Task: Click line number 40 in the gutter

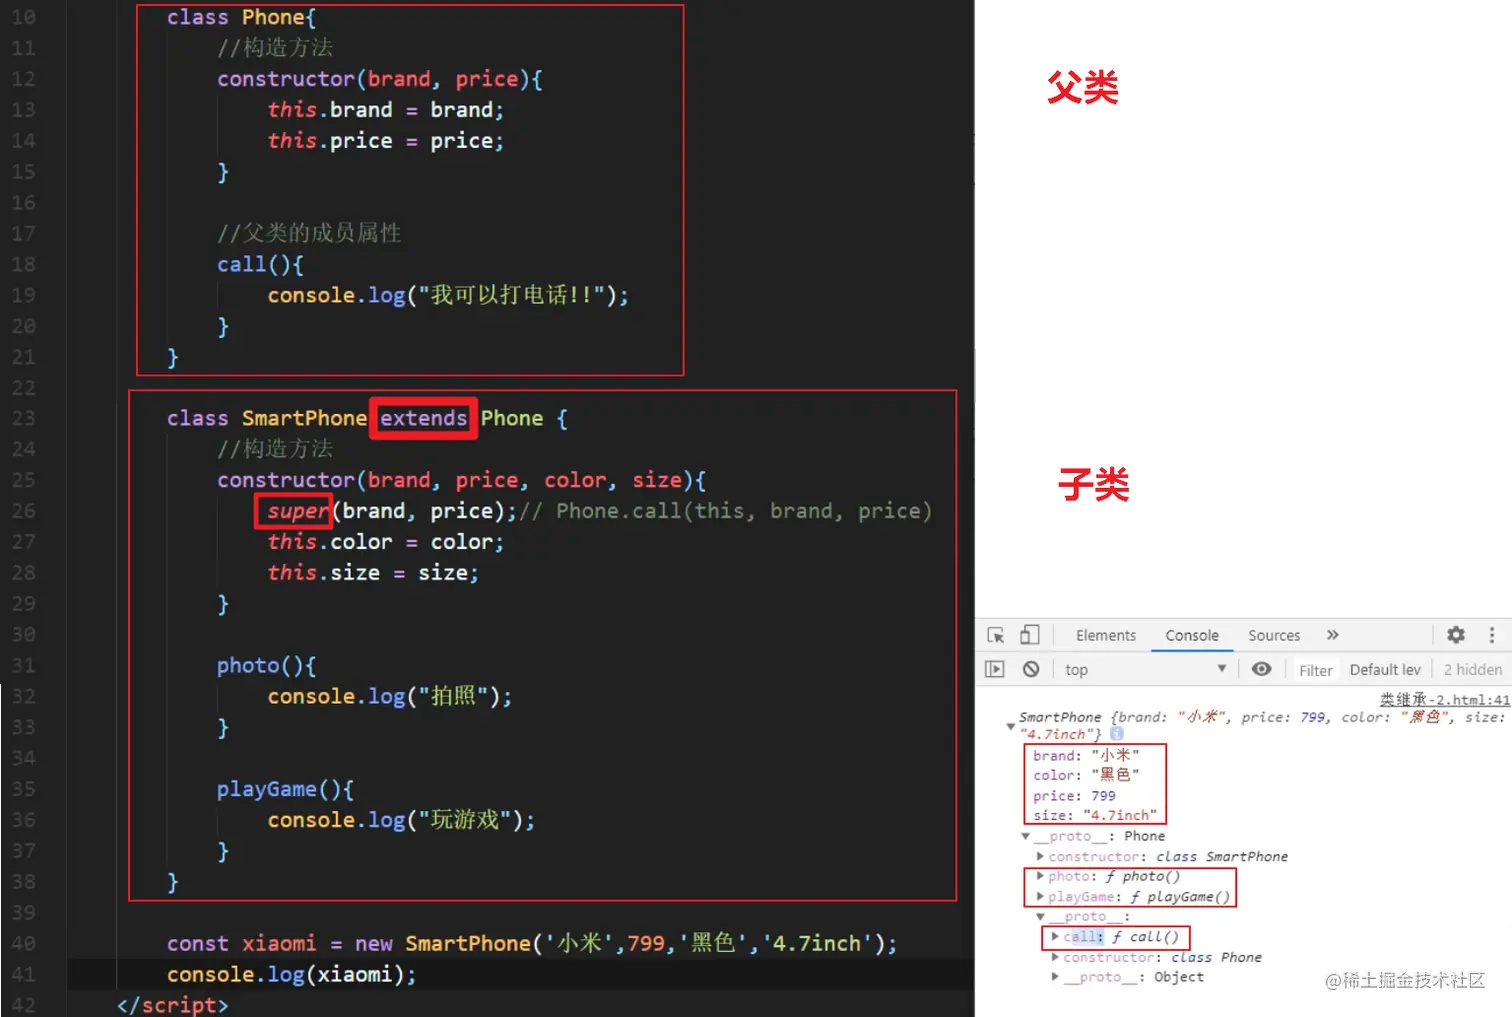Action: click(x=23, y=943)
